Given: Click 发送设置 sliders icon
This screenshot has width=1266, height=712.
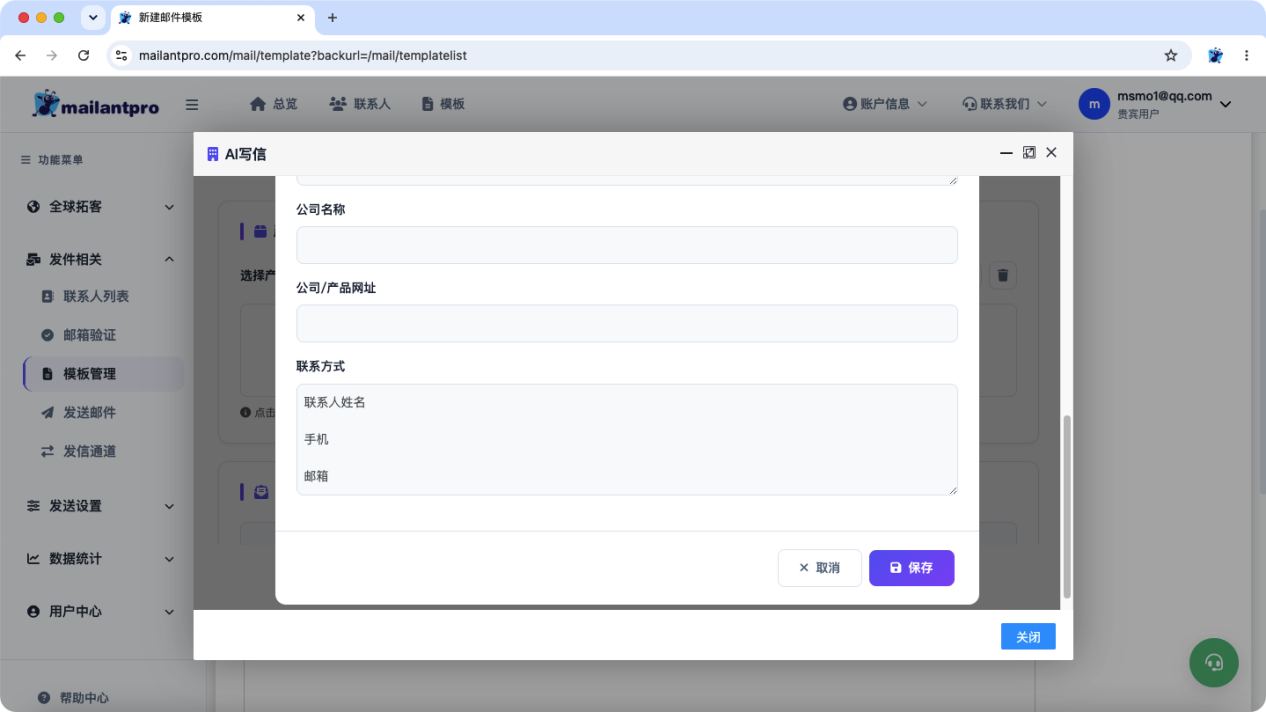Looking at the screenshot, I should (x=33, y=506).
